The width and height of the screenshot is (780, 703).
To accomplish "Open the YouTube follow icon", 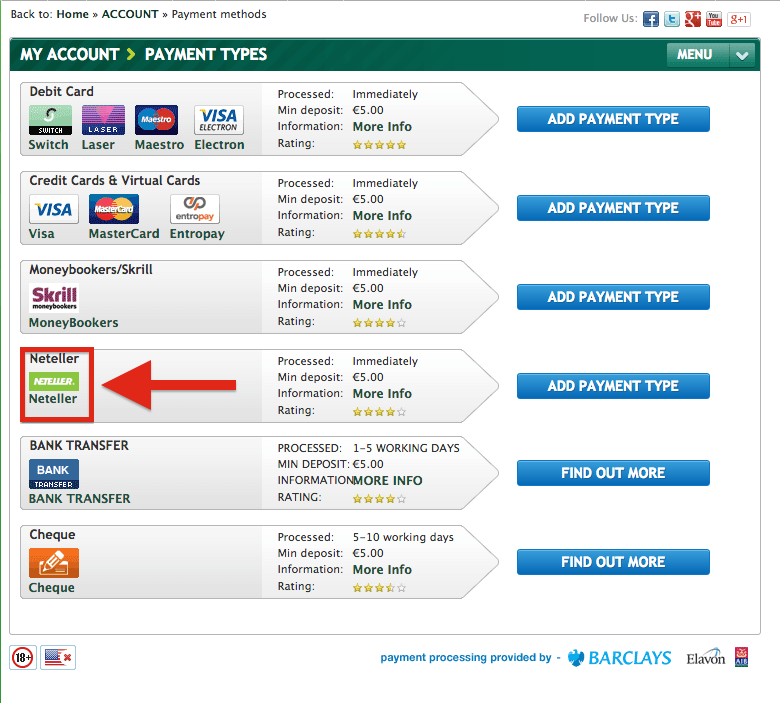I will (714, 19).
